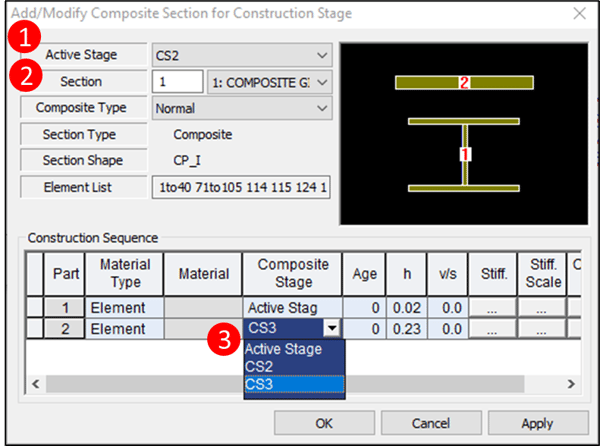Viewport: 600px width, 446px height.
Task: Click Material Type cell for Part 1
Action: tap(125, 308)
